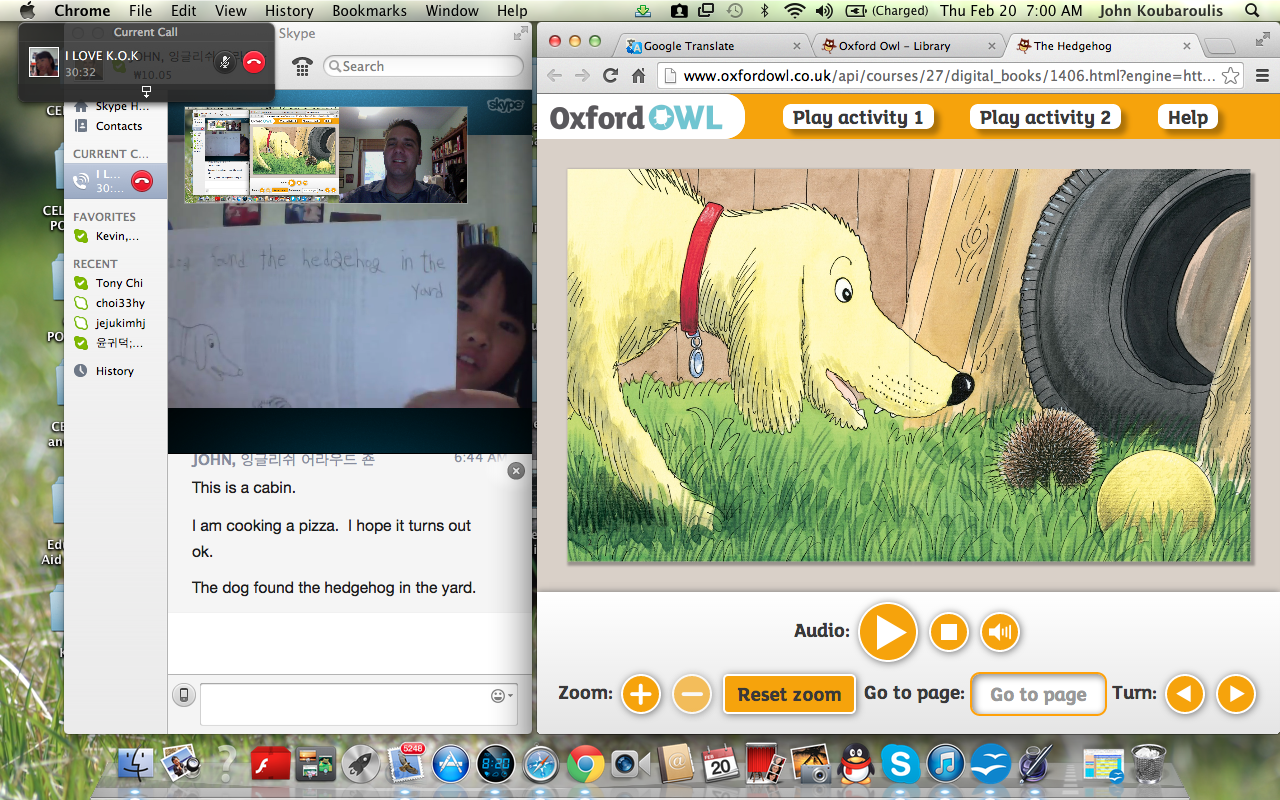The image size is (1280, 800).
Task: Launch Google Chrome from the Dock
Action: tap(585, 765)
